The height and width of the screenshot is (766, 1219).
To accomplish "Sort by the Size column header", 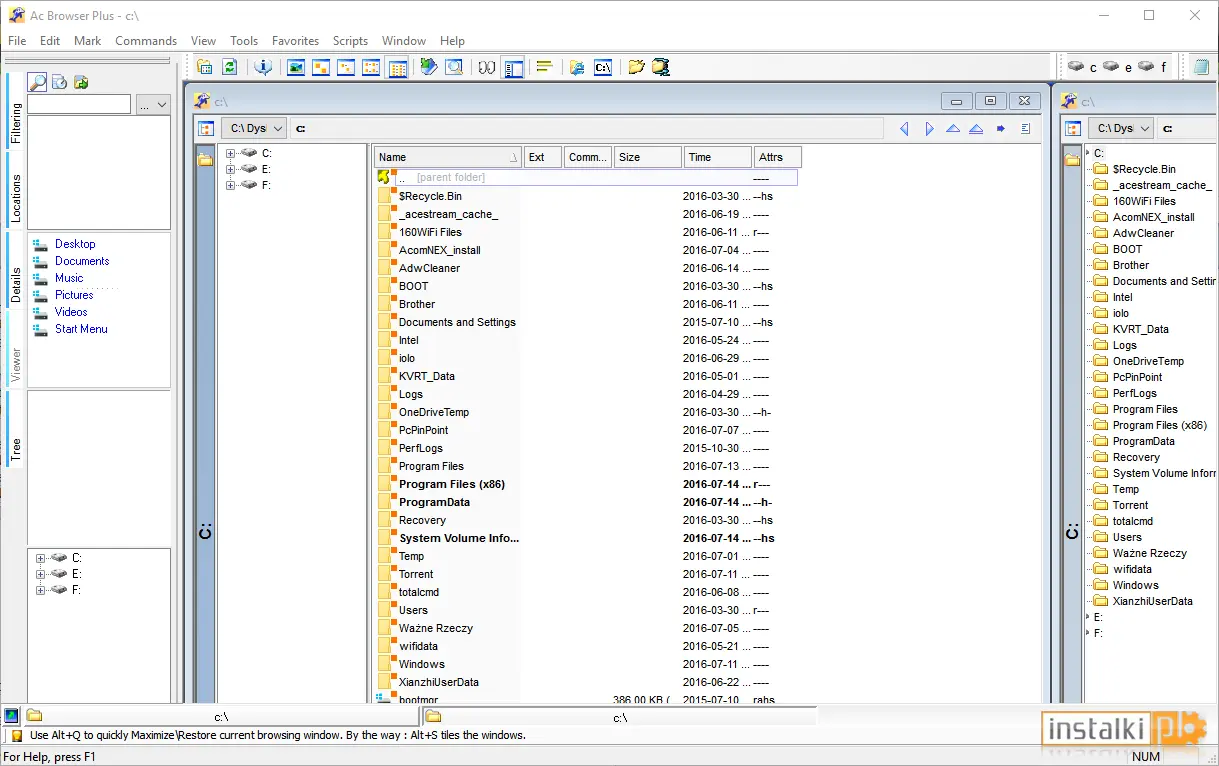I will [x=648, y=157].
